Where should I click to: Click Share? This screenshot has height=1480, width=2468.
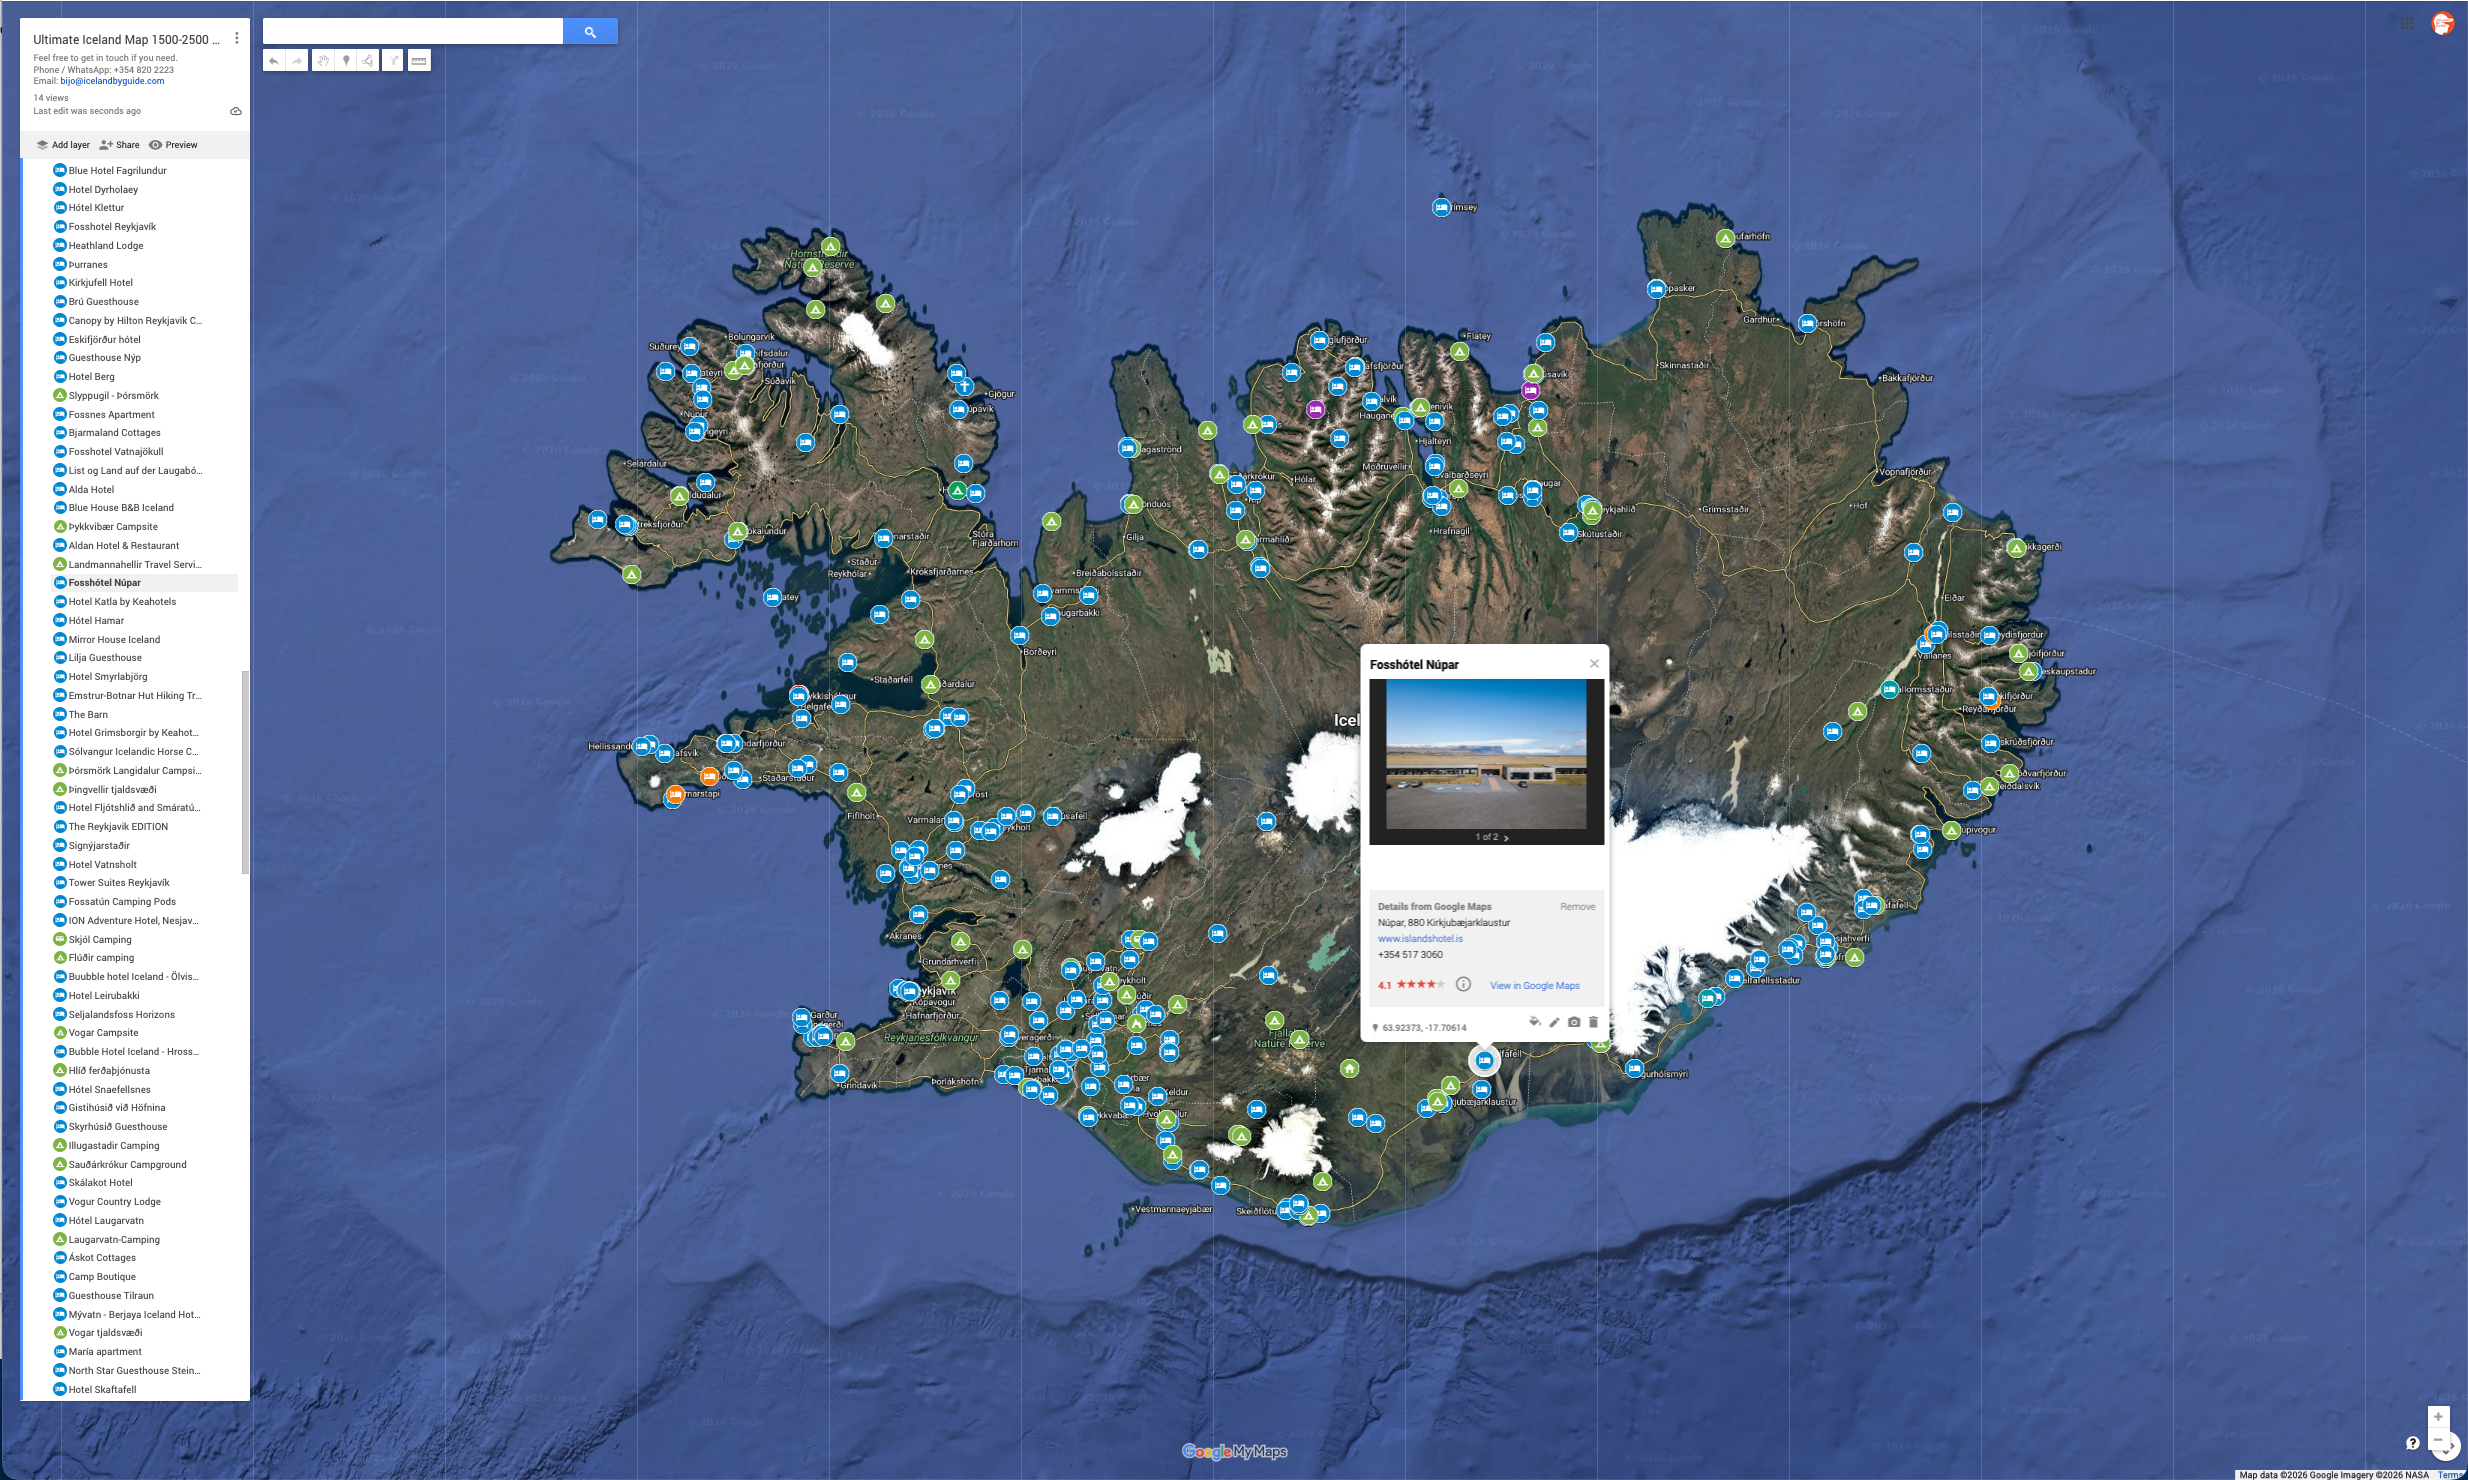[x=120, y=145]
